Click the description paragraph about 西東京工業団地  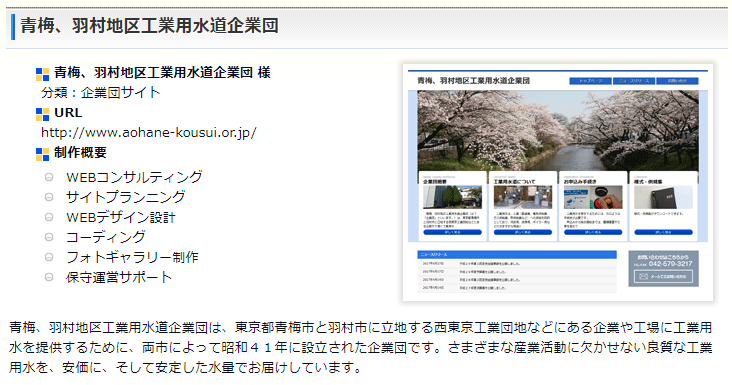(360, 347)
